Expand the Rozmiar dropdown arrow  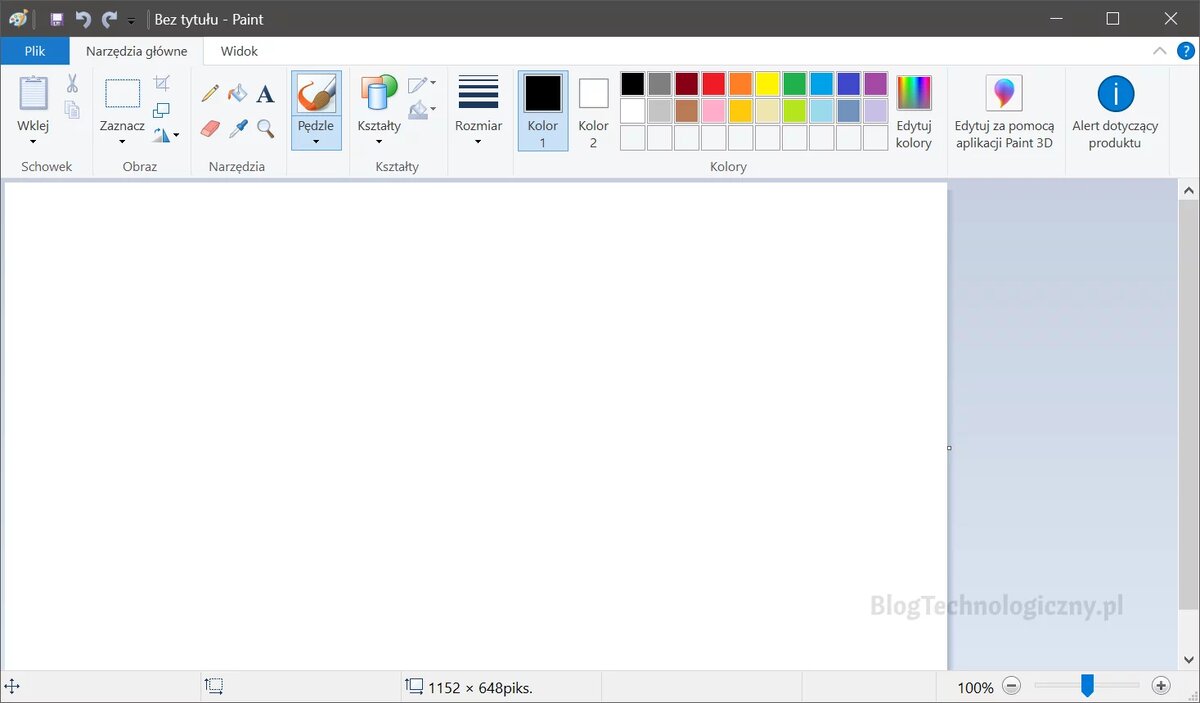point(478,141)
